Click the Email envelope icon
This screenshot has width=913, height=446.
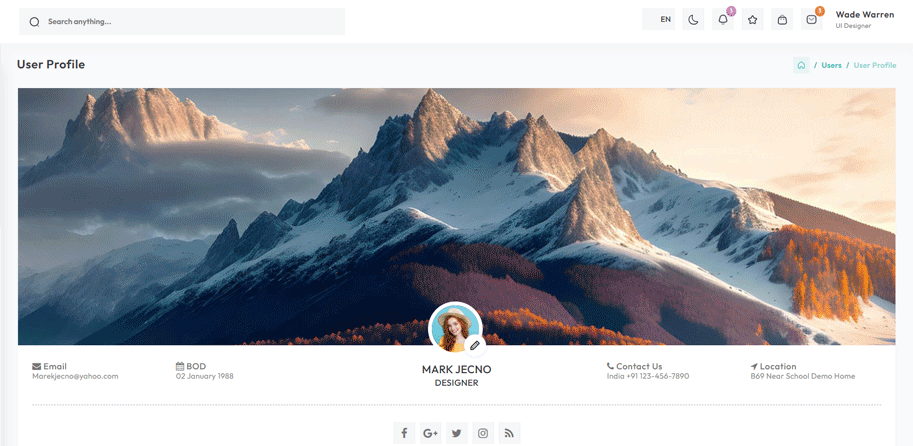point(37,366)
